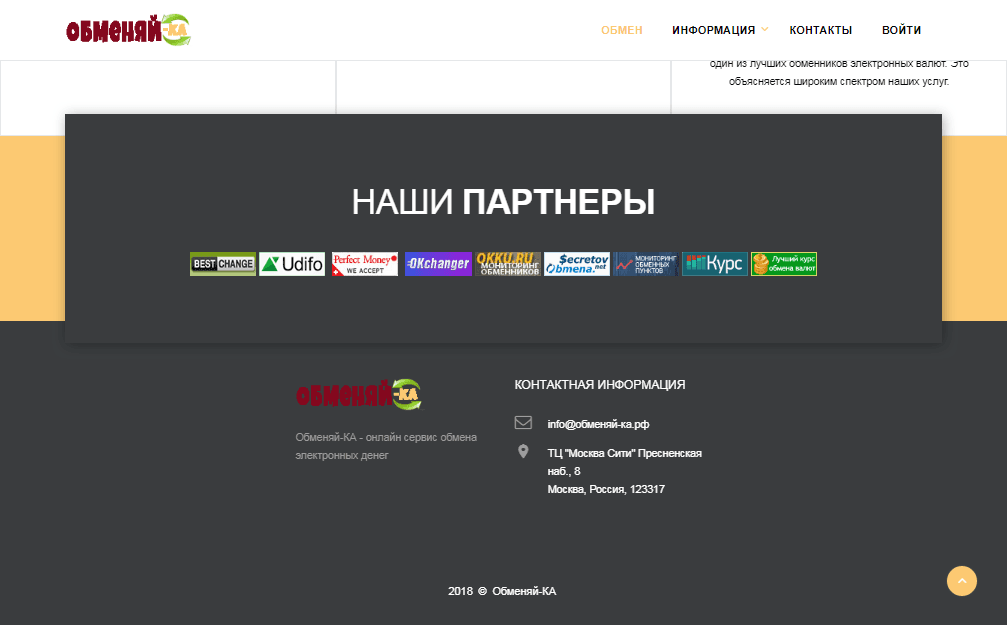This screenshot has height=625, width=1007.
Task: Open the Мониторинг обменных пунктов logo
Action: [x=645, y=263]
